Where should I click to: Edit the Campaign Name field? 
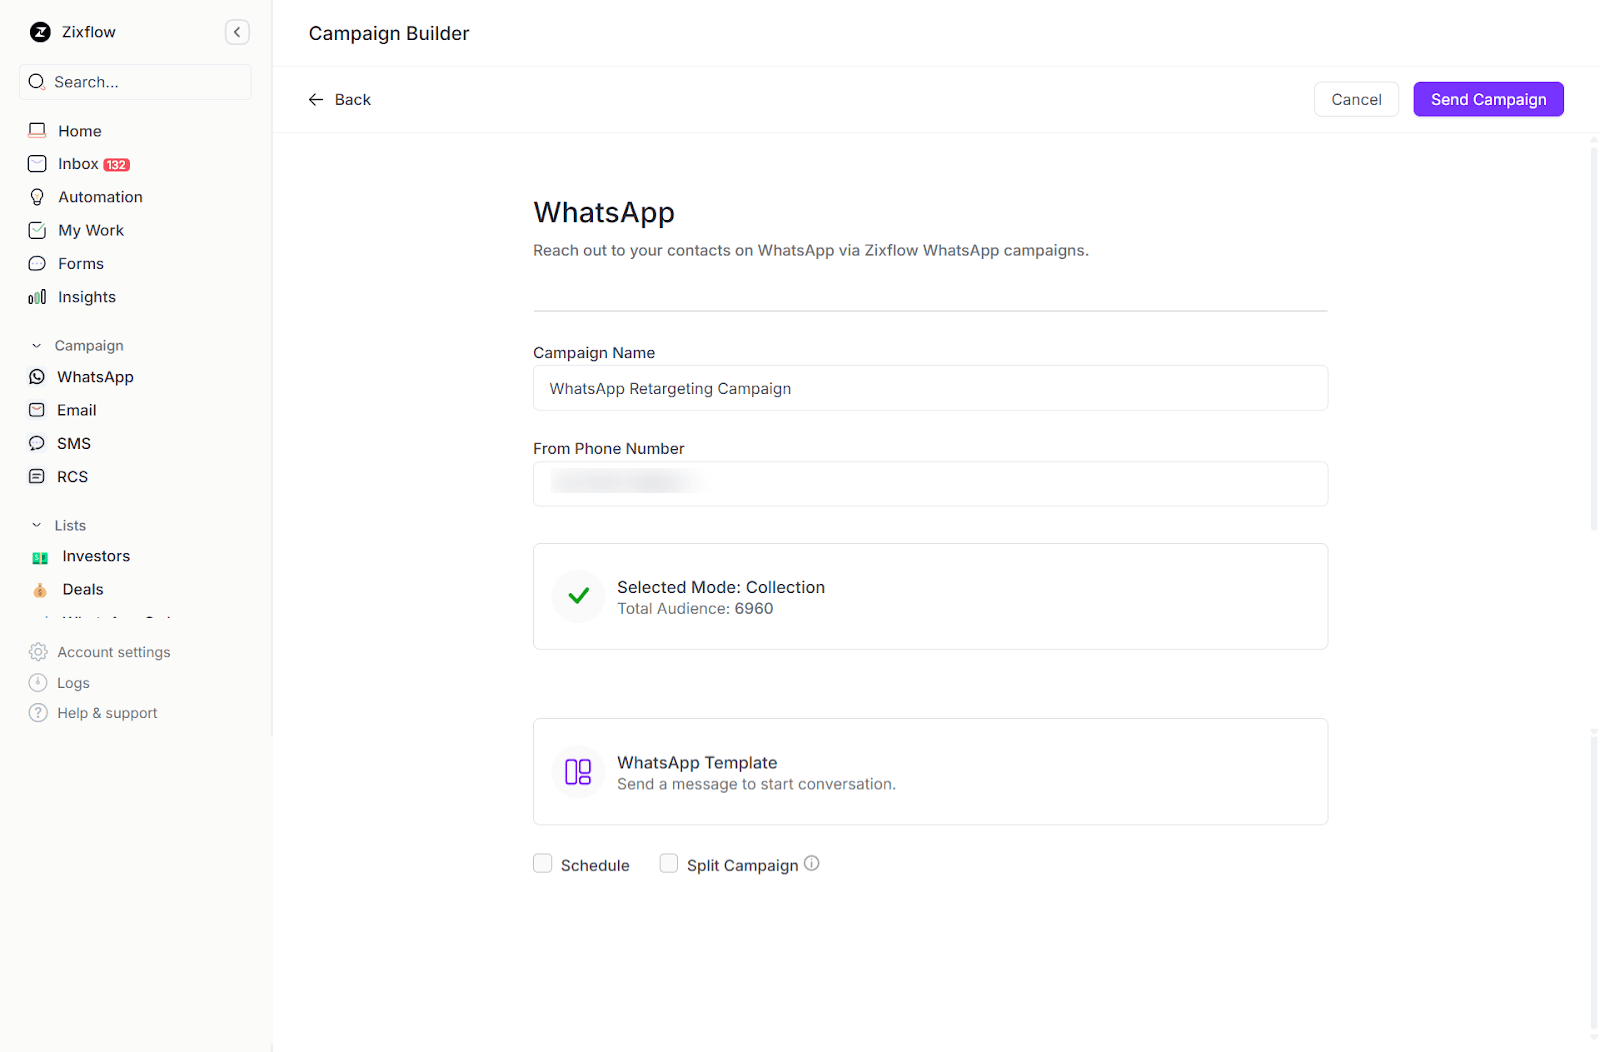(930, 388)
